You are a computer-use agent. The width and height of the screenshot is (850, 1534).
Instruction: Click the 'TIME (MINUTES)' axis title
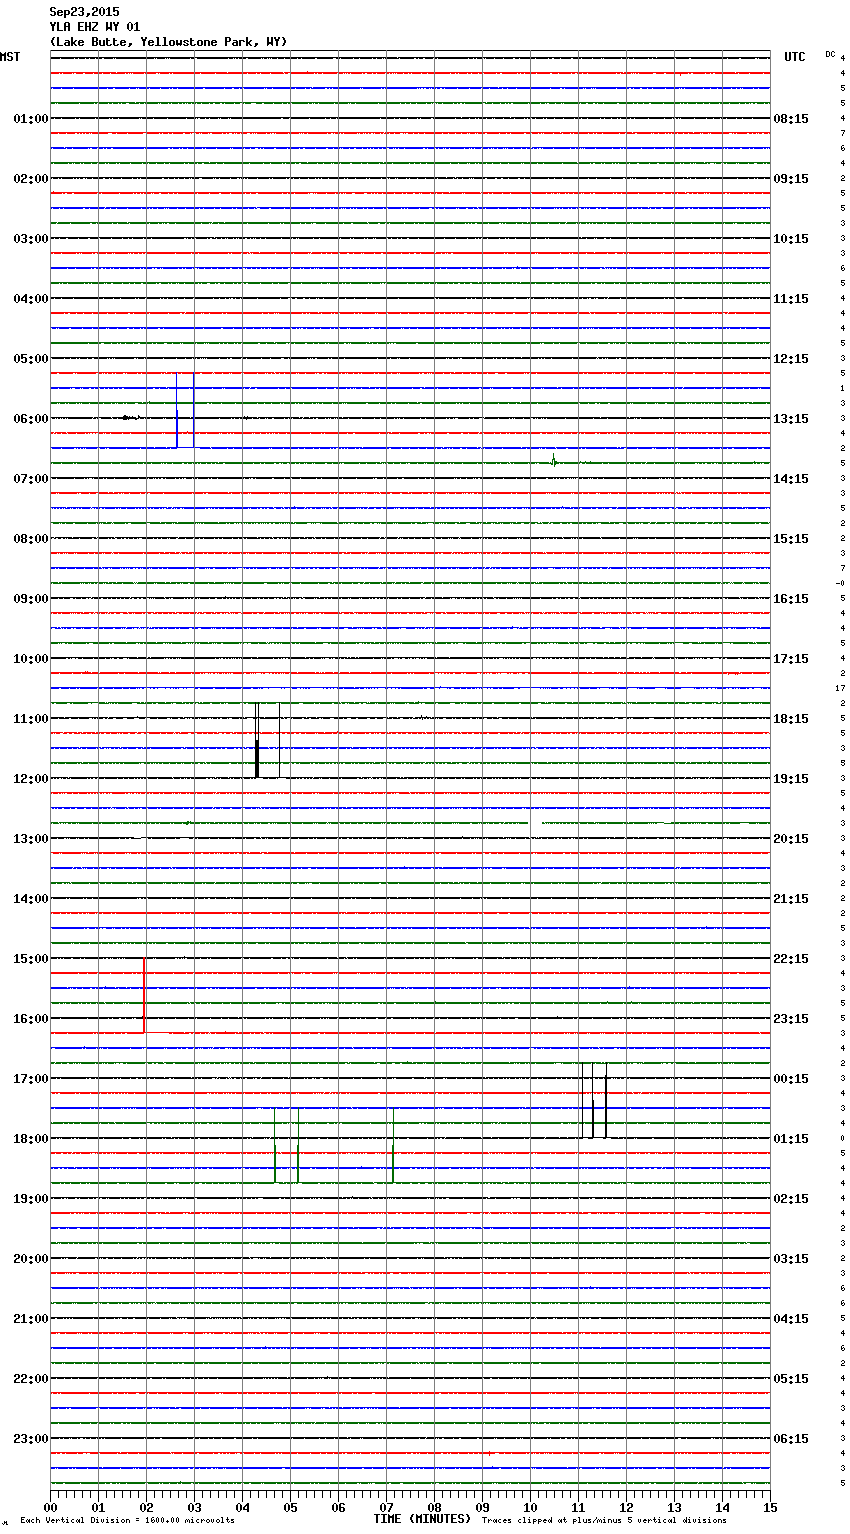point(422,1519)
